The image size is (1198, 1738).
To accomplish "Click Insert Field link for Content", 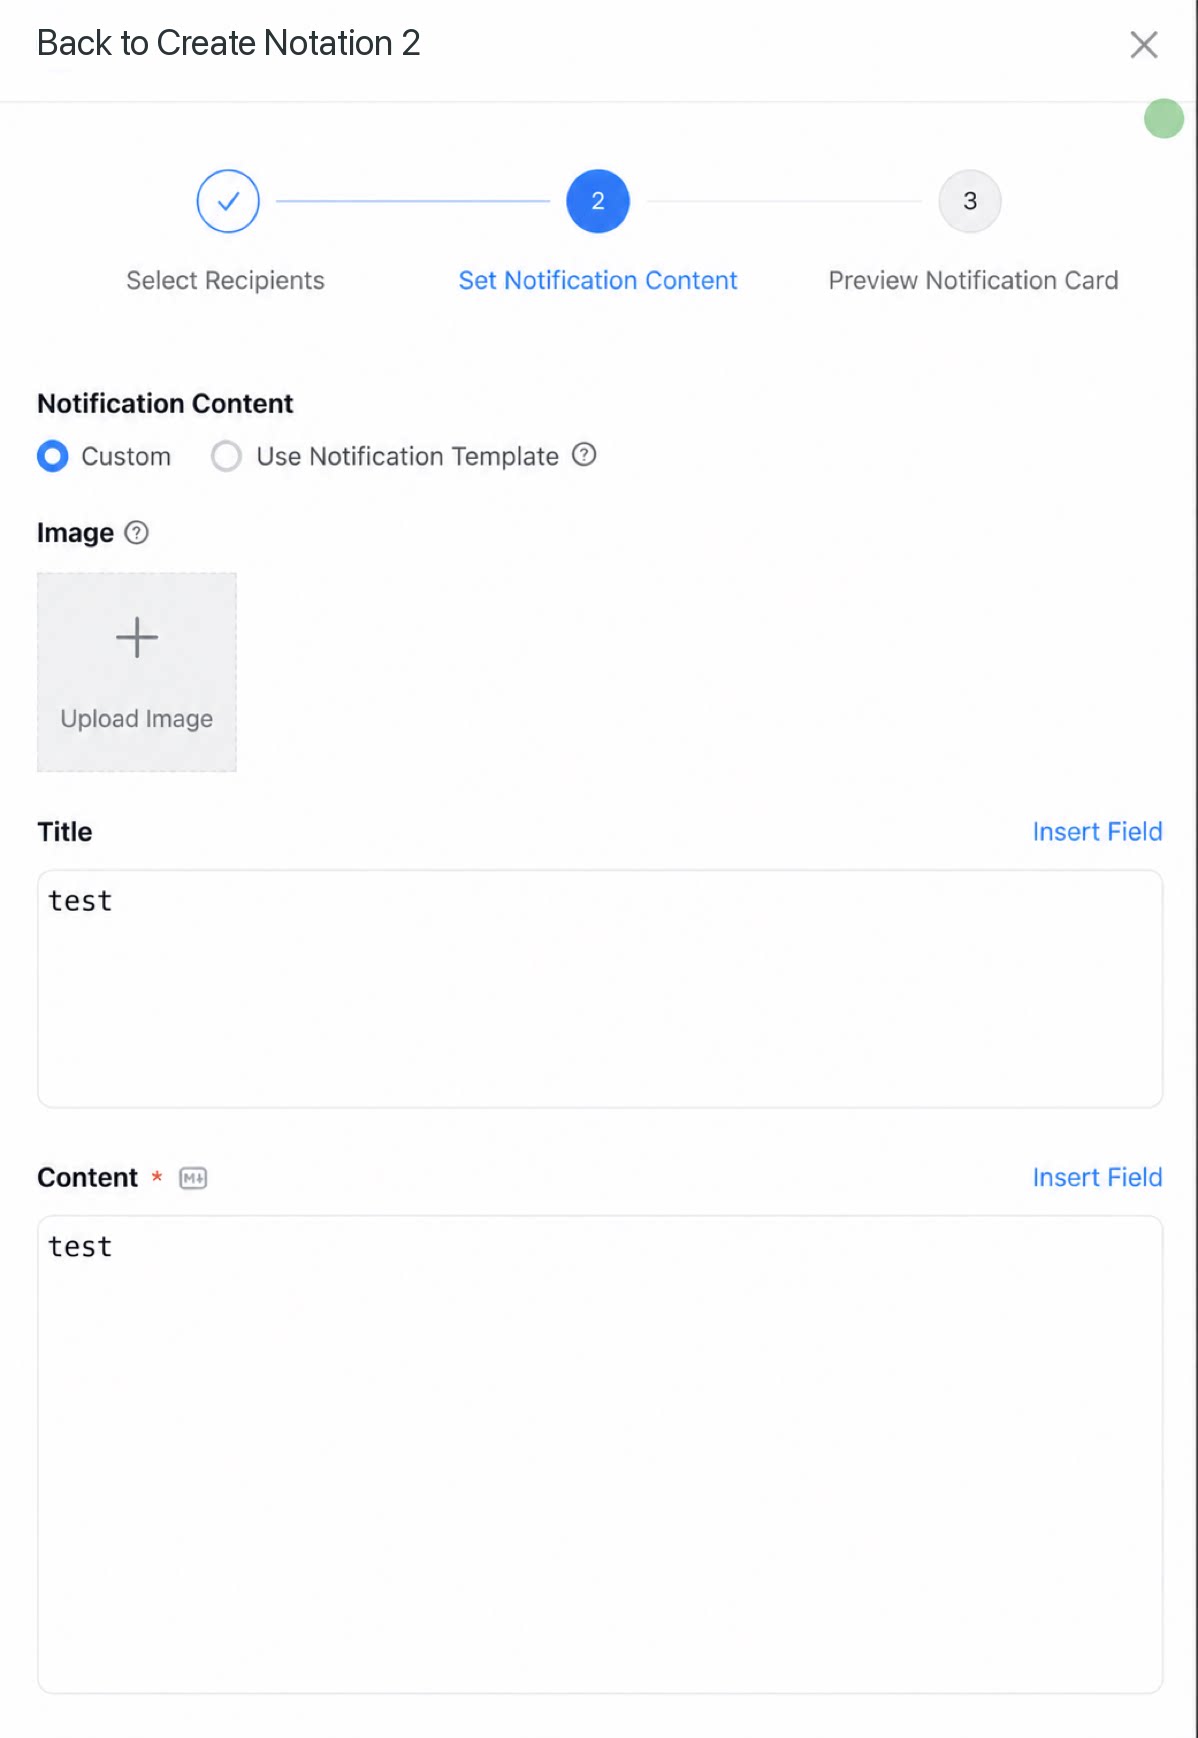I will (1097, 1178).
